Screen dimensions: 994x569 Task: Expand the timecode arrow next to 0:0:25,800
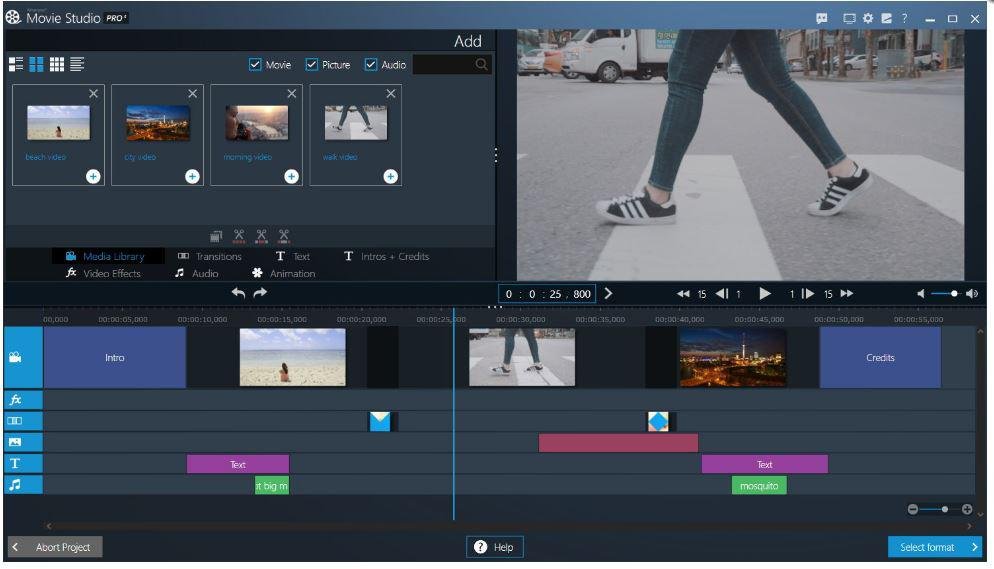(608, 294)
